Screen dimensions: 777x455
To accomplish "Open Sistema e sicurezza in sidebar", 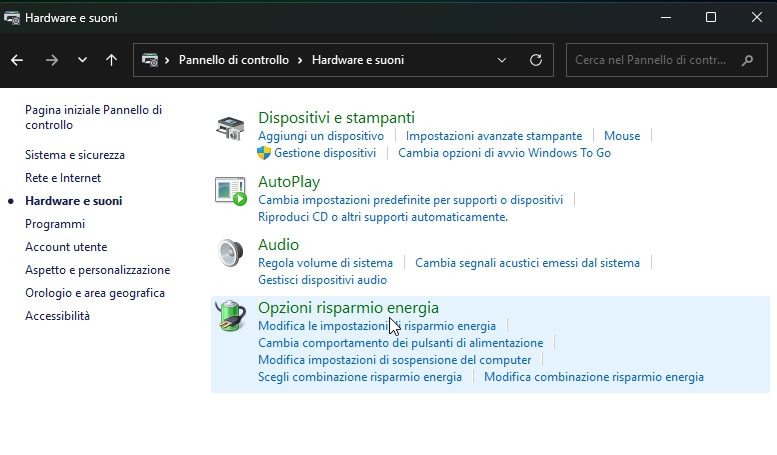I will tap(75, 155).
